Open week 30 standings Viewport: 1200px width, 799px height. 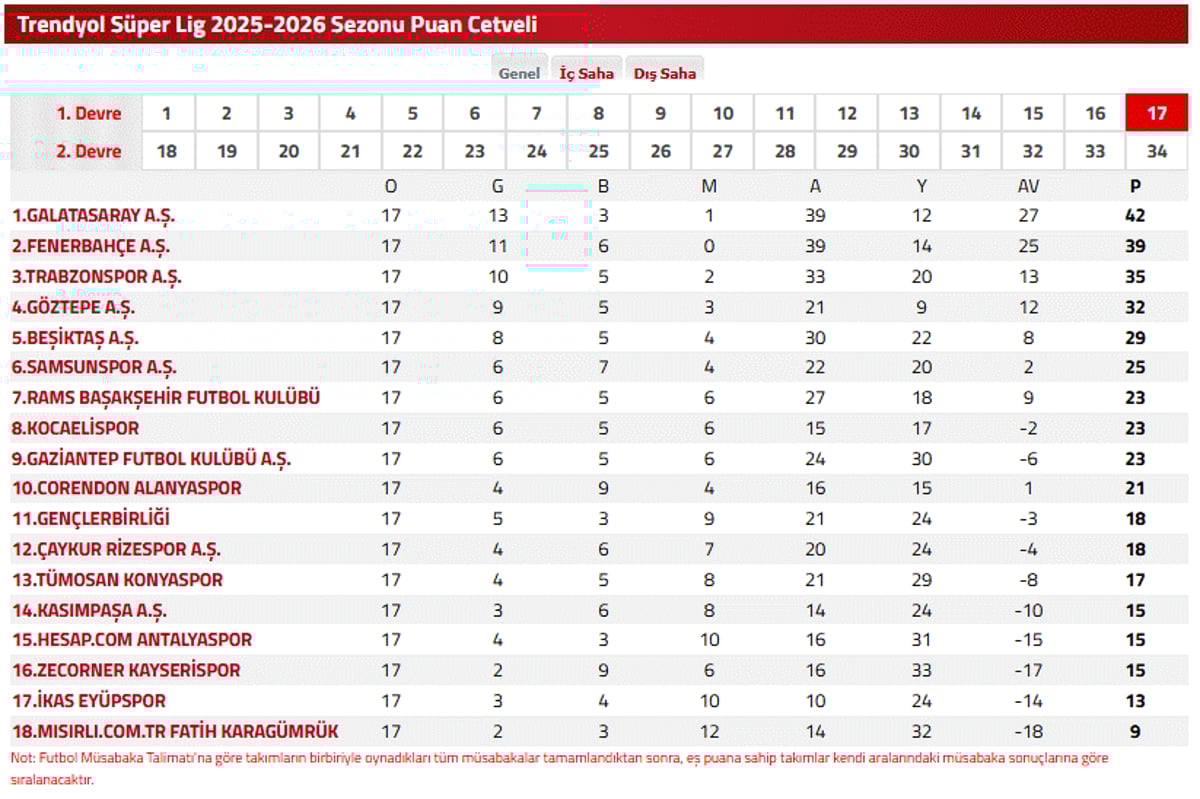[x=909, y=152]
